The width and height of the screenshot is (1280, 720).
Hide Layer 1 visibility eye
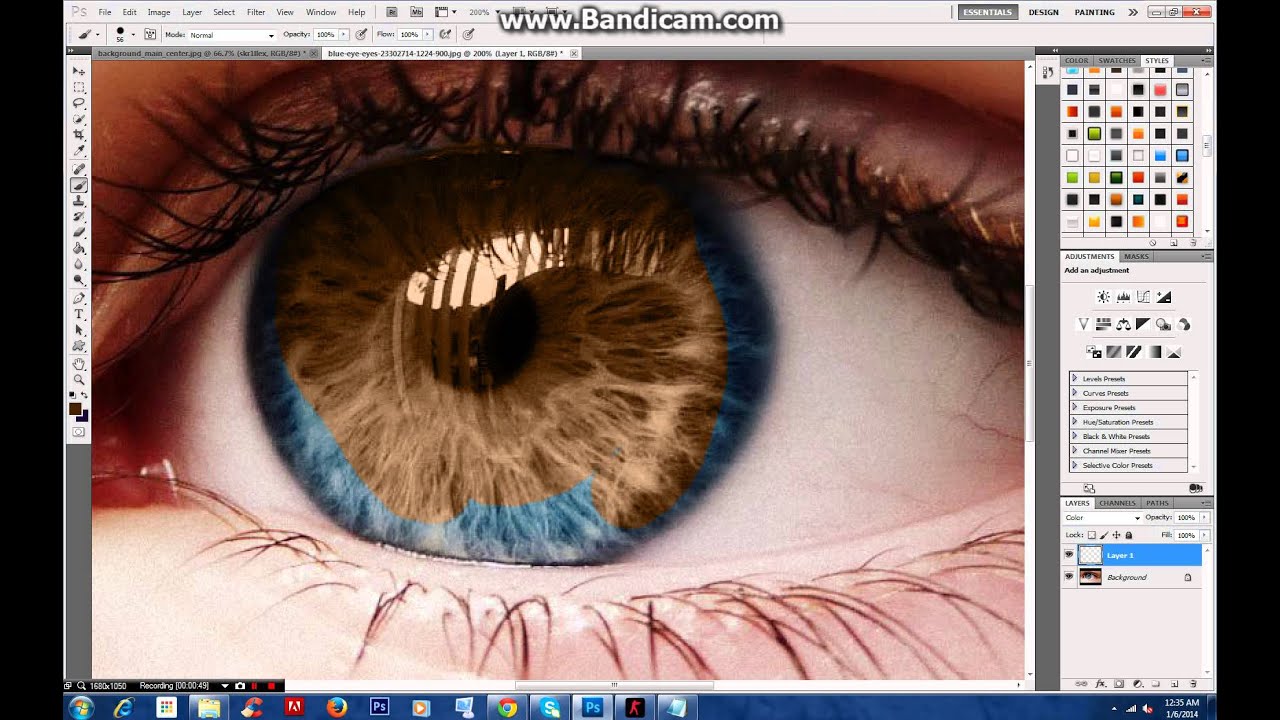coord(1069,555)
